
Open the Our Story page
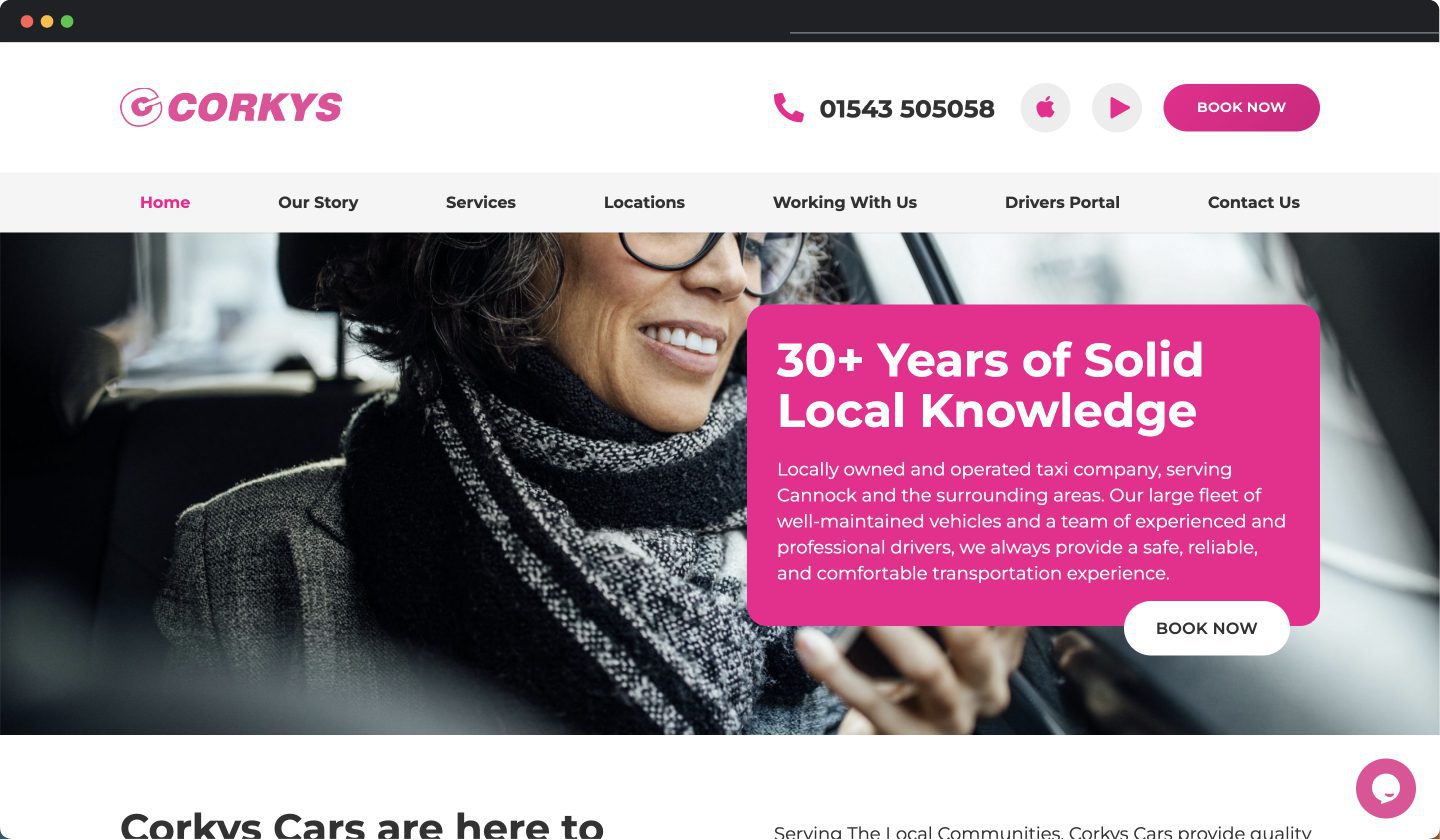pos(318,202)
